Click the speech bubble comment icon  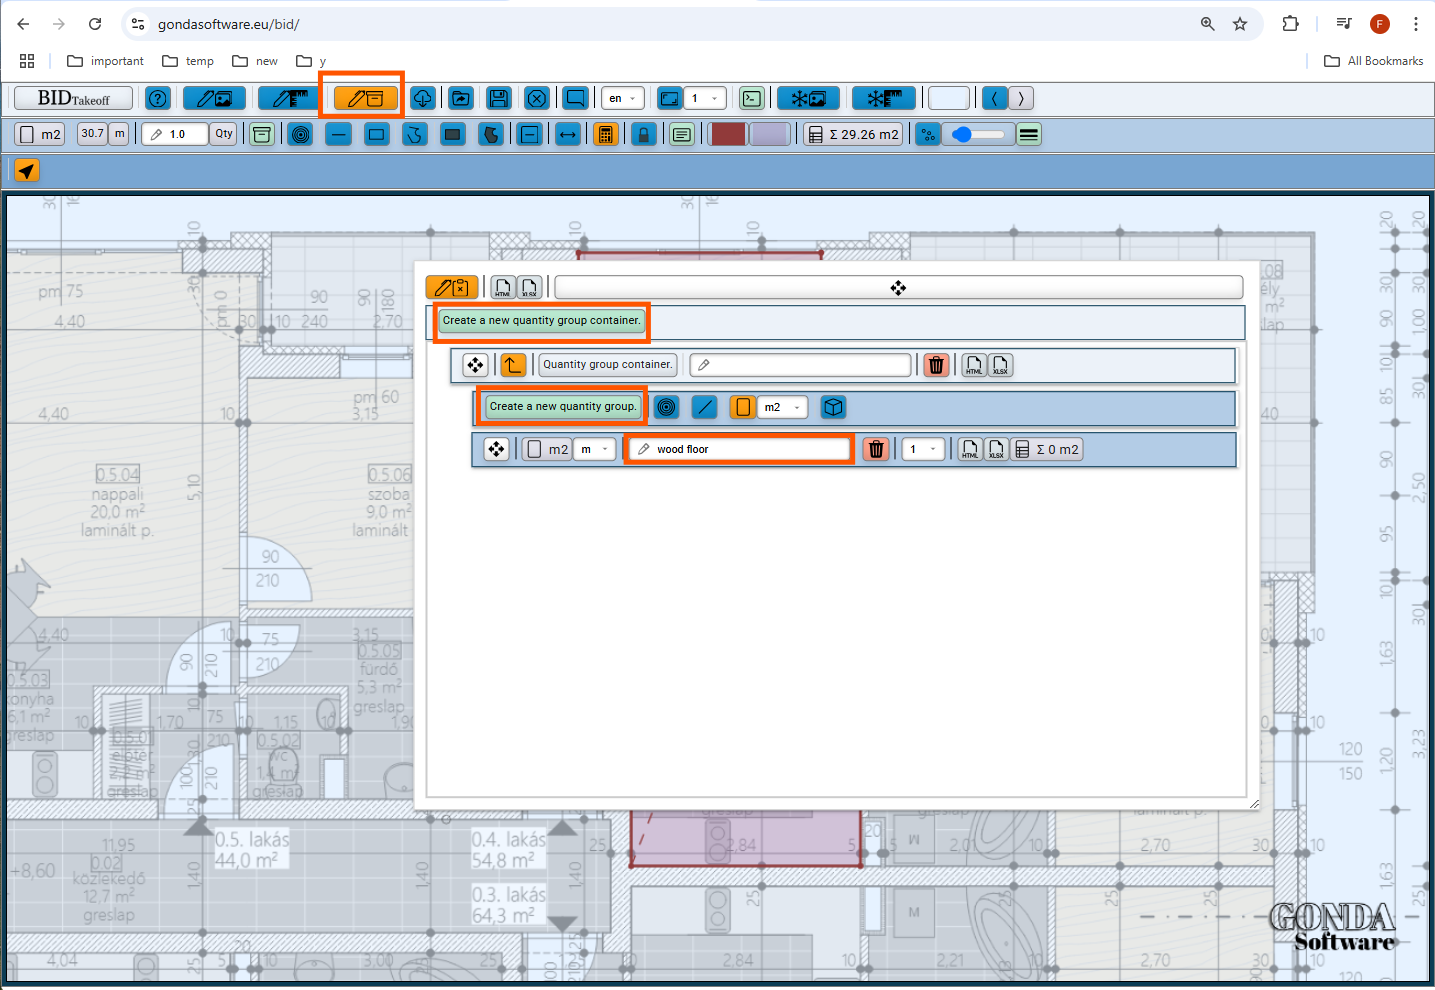575,98
